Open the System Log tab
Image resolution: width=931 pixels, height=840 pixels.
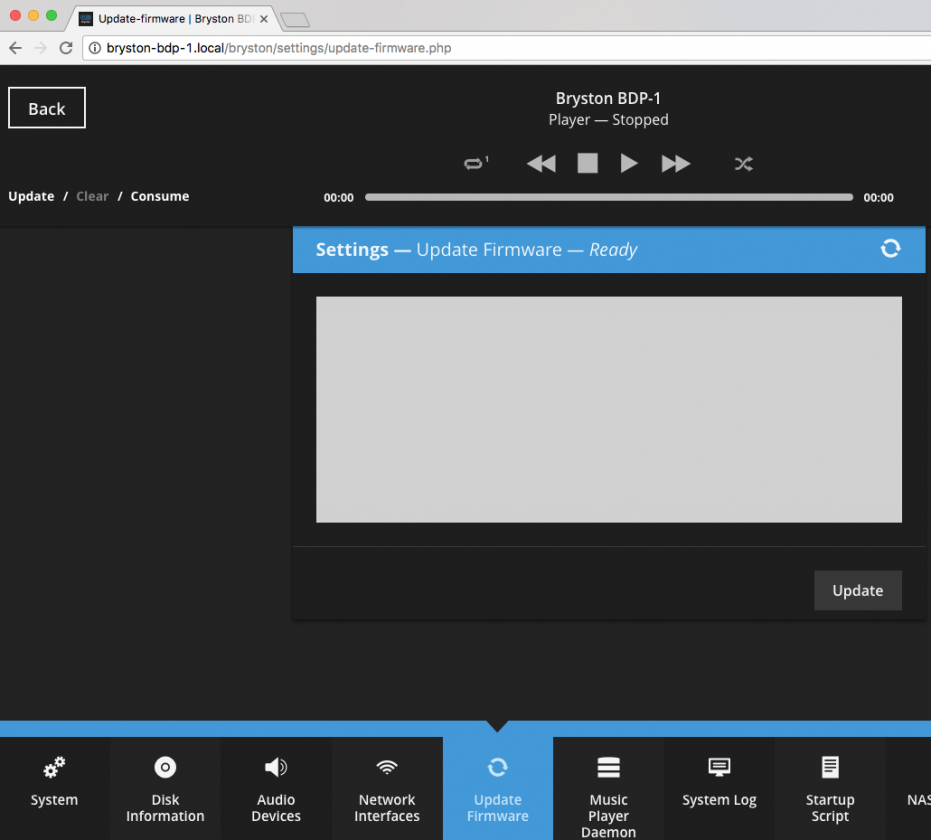coord(719,788)
